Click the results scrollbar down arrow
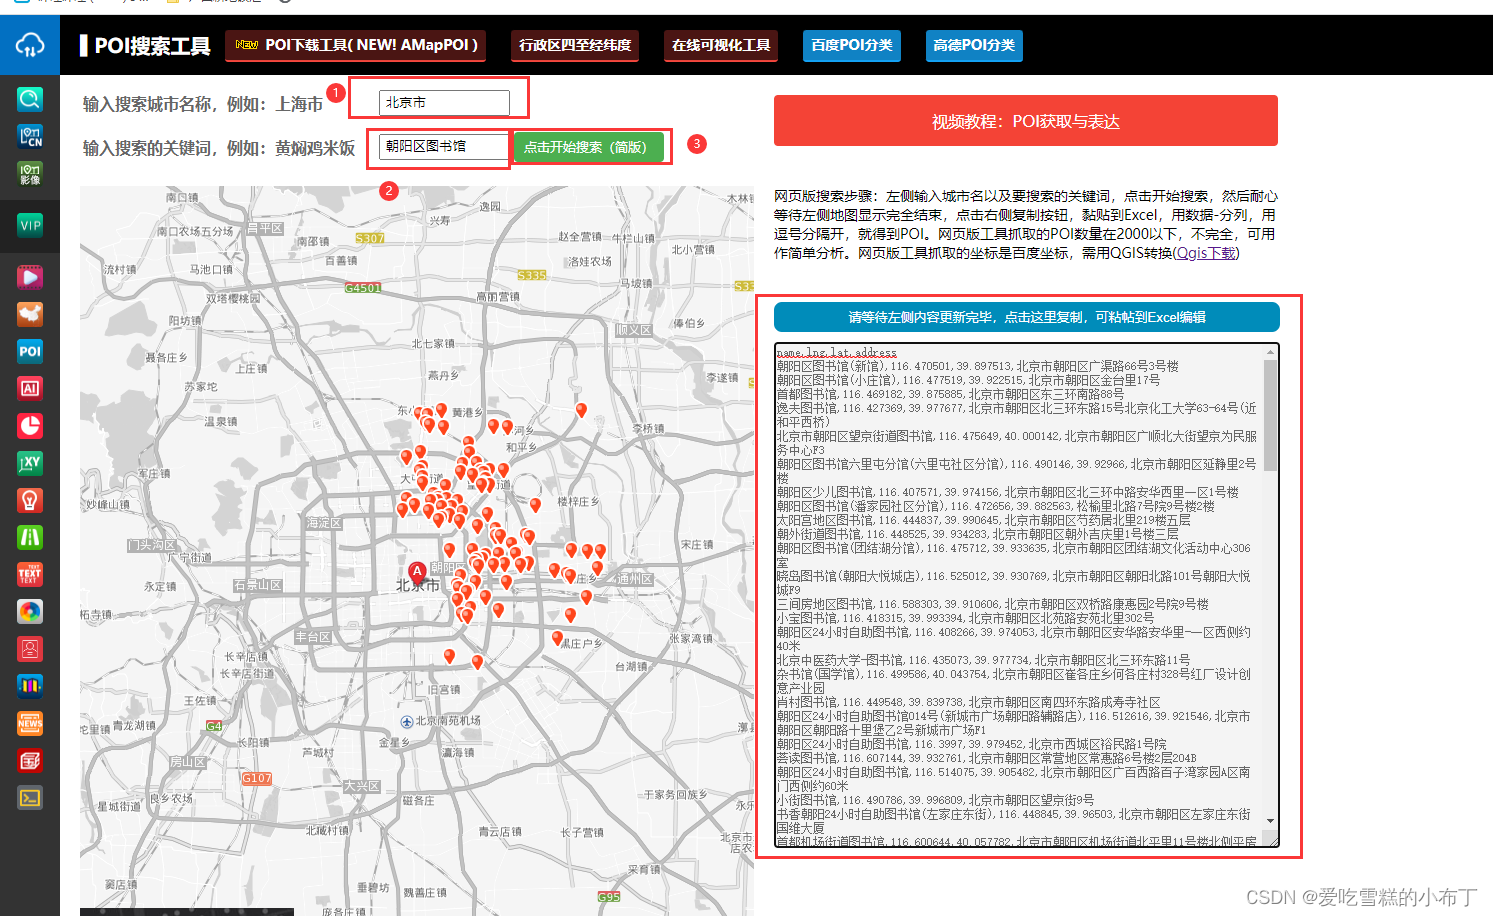This screenshot has height=916, width=1493. (1271, 821)
